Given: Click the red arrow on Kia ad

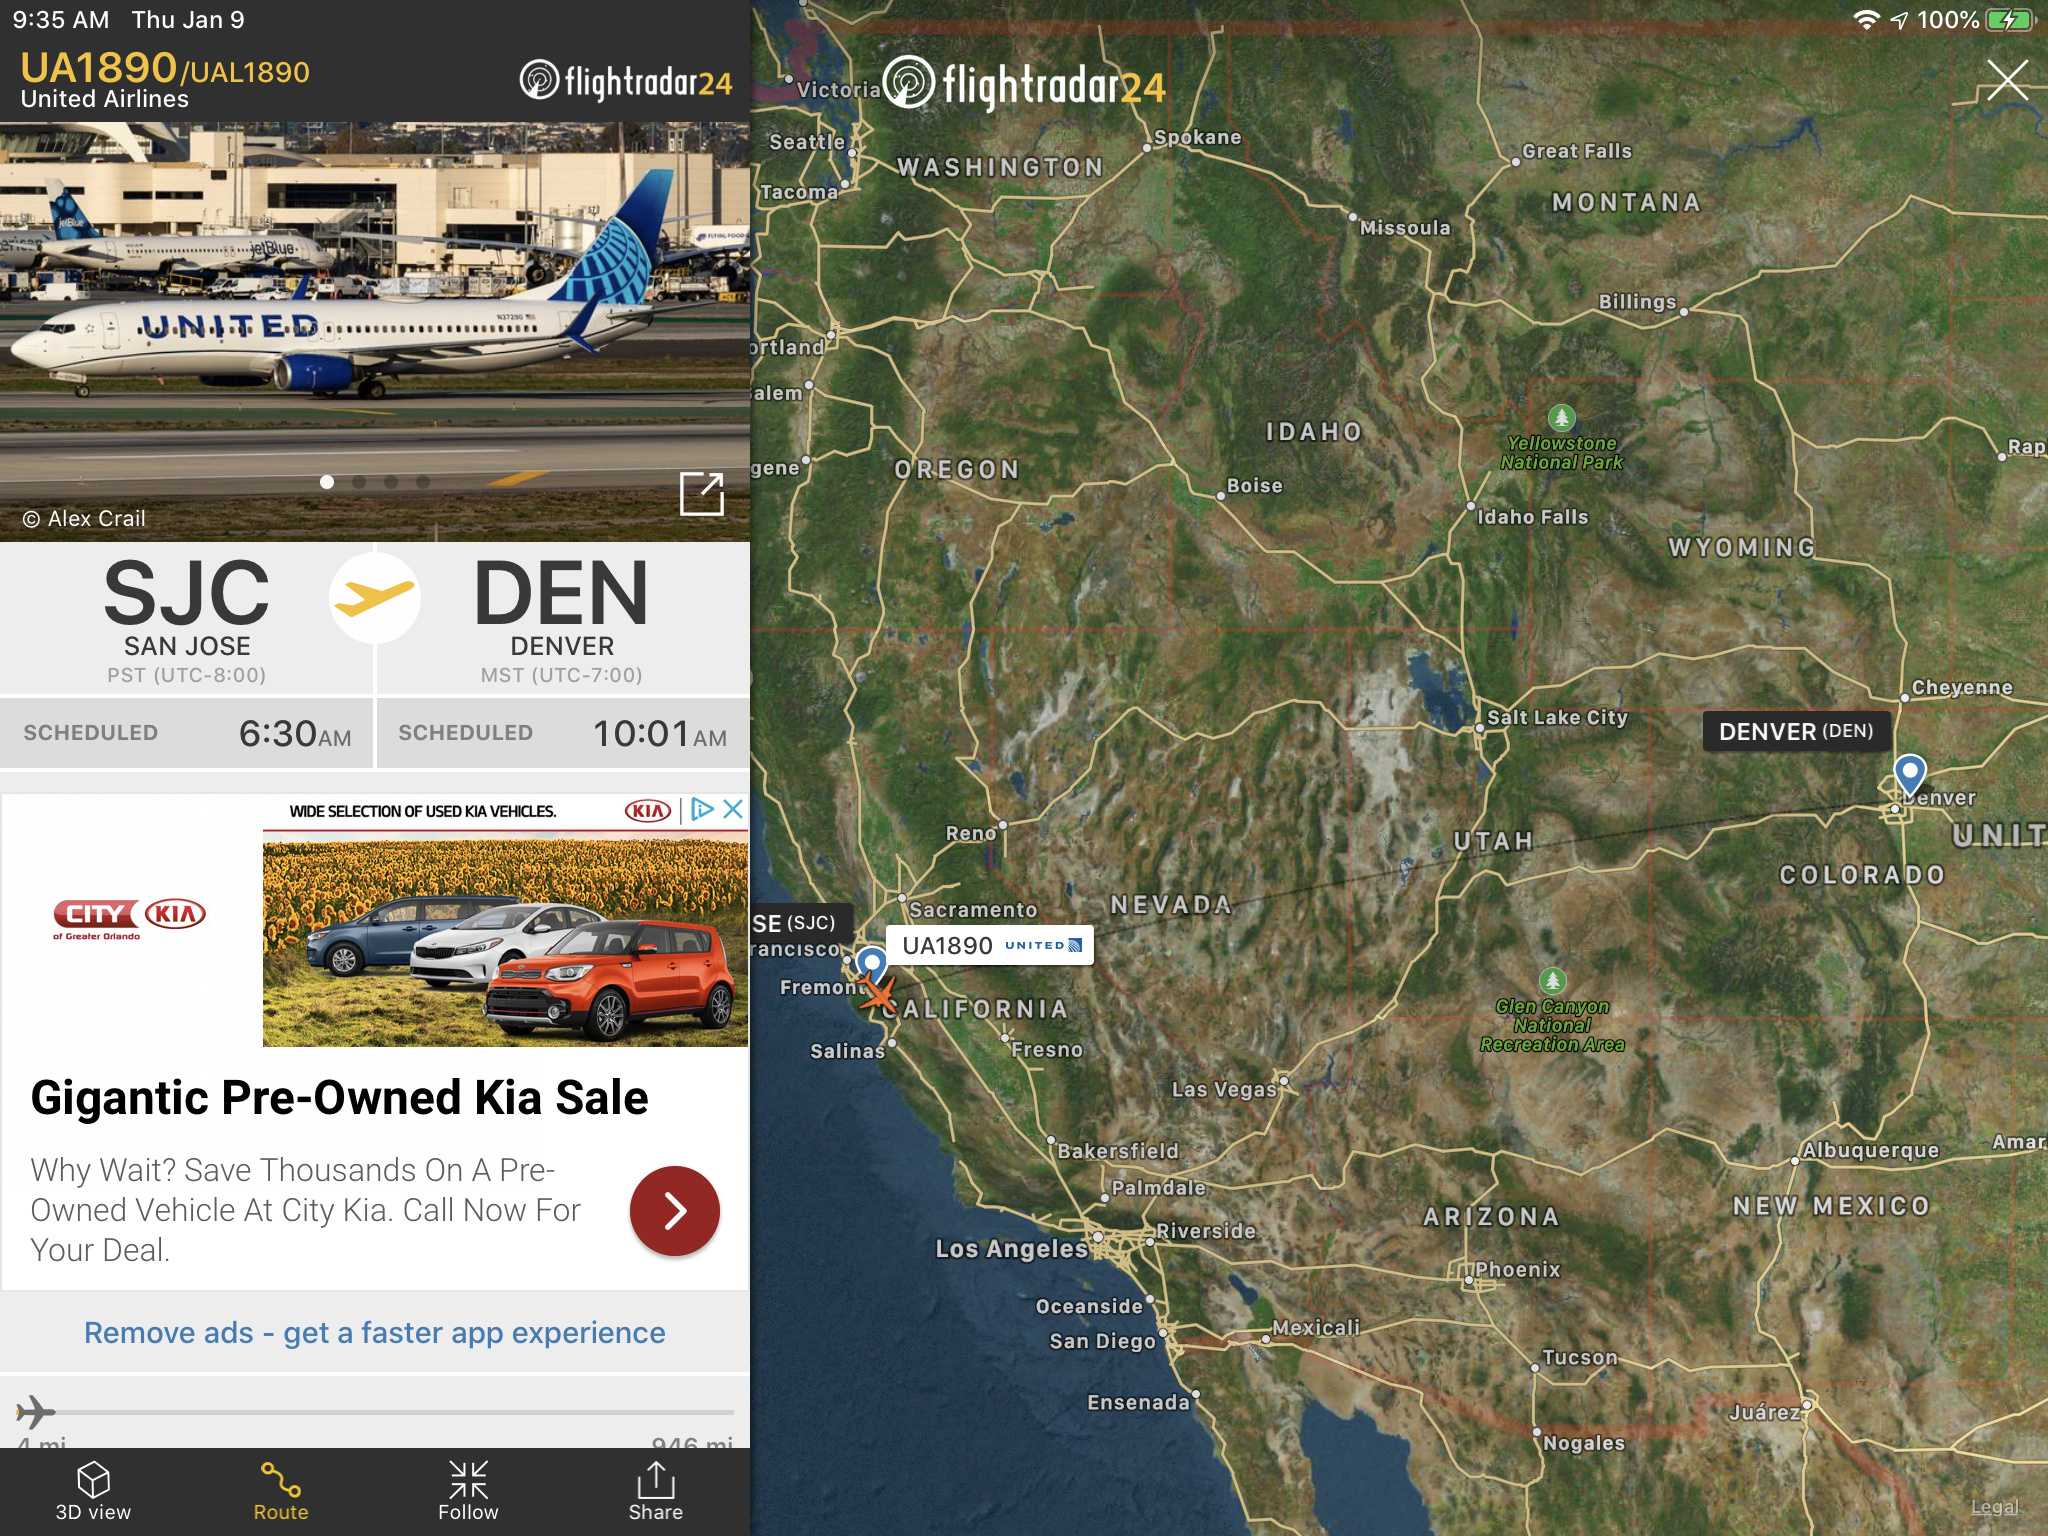Looking at the screenshot, I should tap(675, 1210).
